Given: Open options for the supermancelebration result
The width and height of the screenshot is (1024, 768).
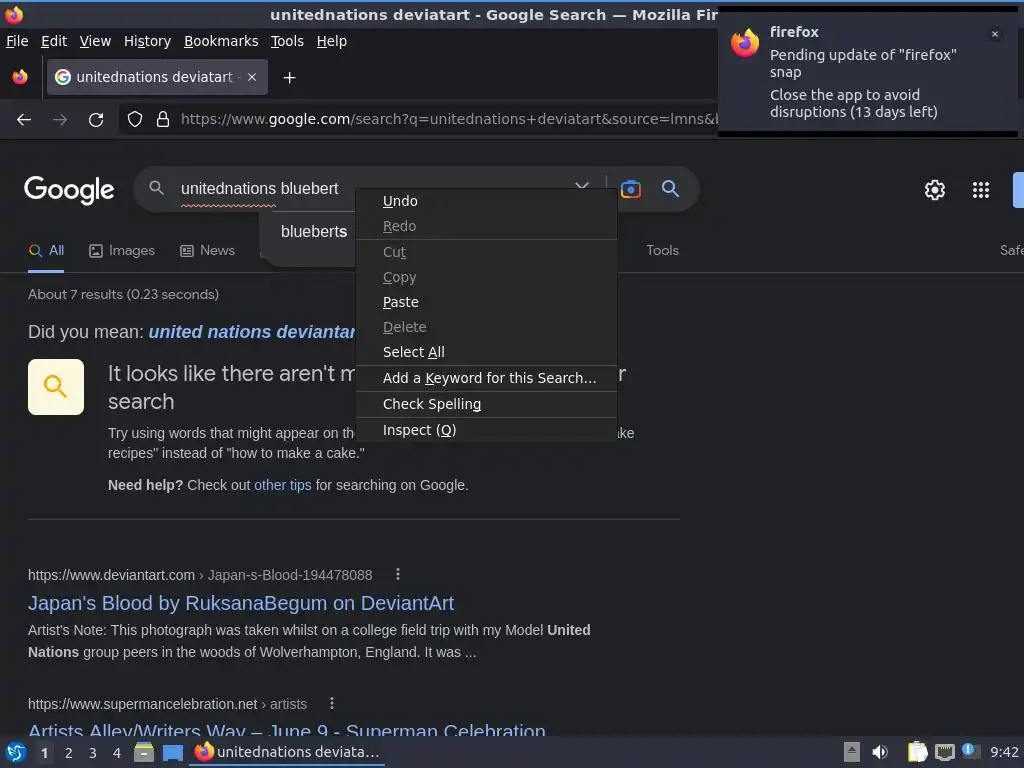Looking at the screenshot, I should click(x=332, y=703).
